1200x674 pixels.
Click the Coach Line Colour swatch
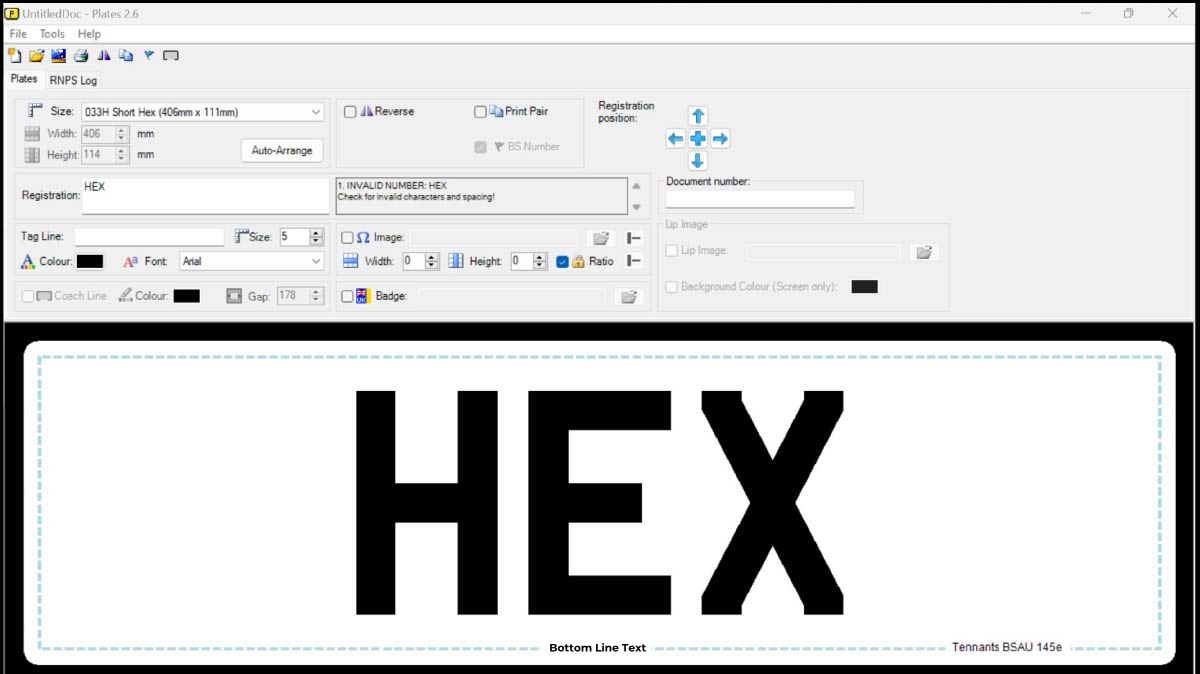coord(186,296)
